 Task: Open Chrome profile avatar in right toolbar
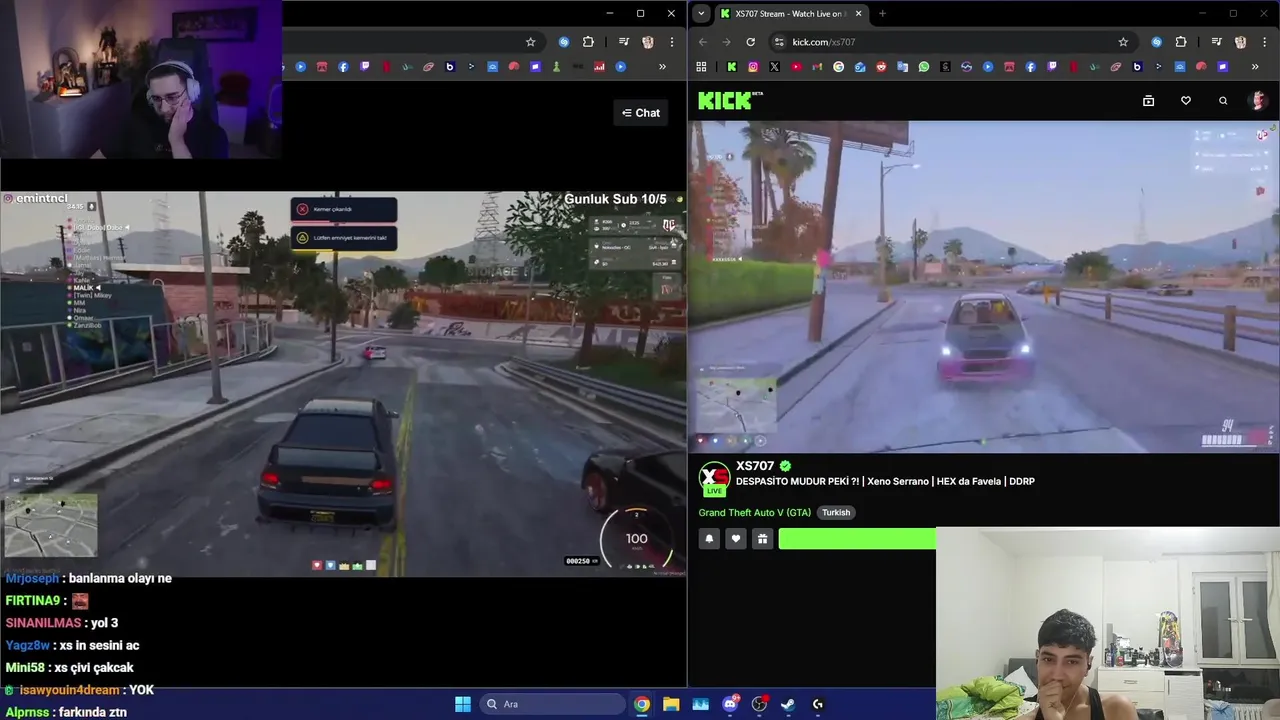click(1240, 42)
